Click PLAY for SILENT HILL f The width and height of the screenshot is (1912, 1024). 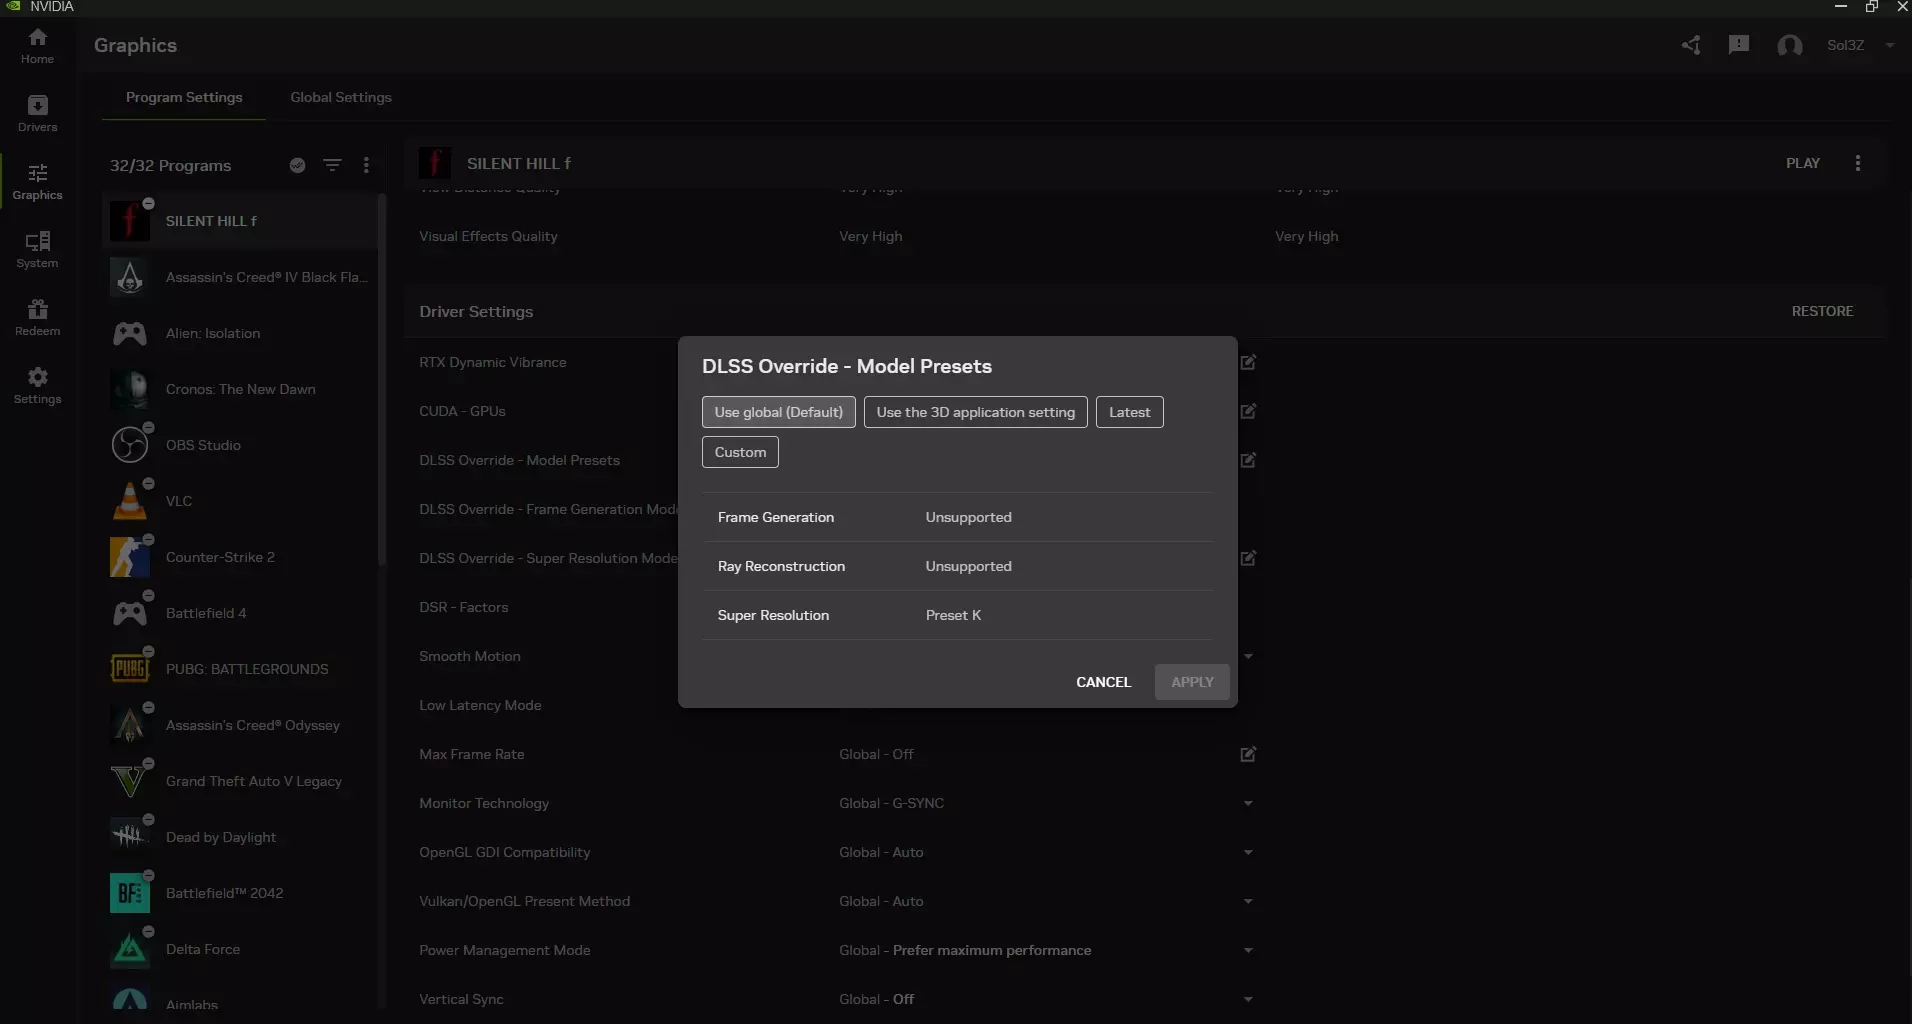(1803, 163)
